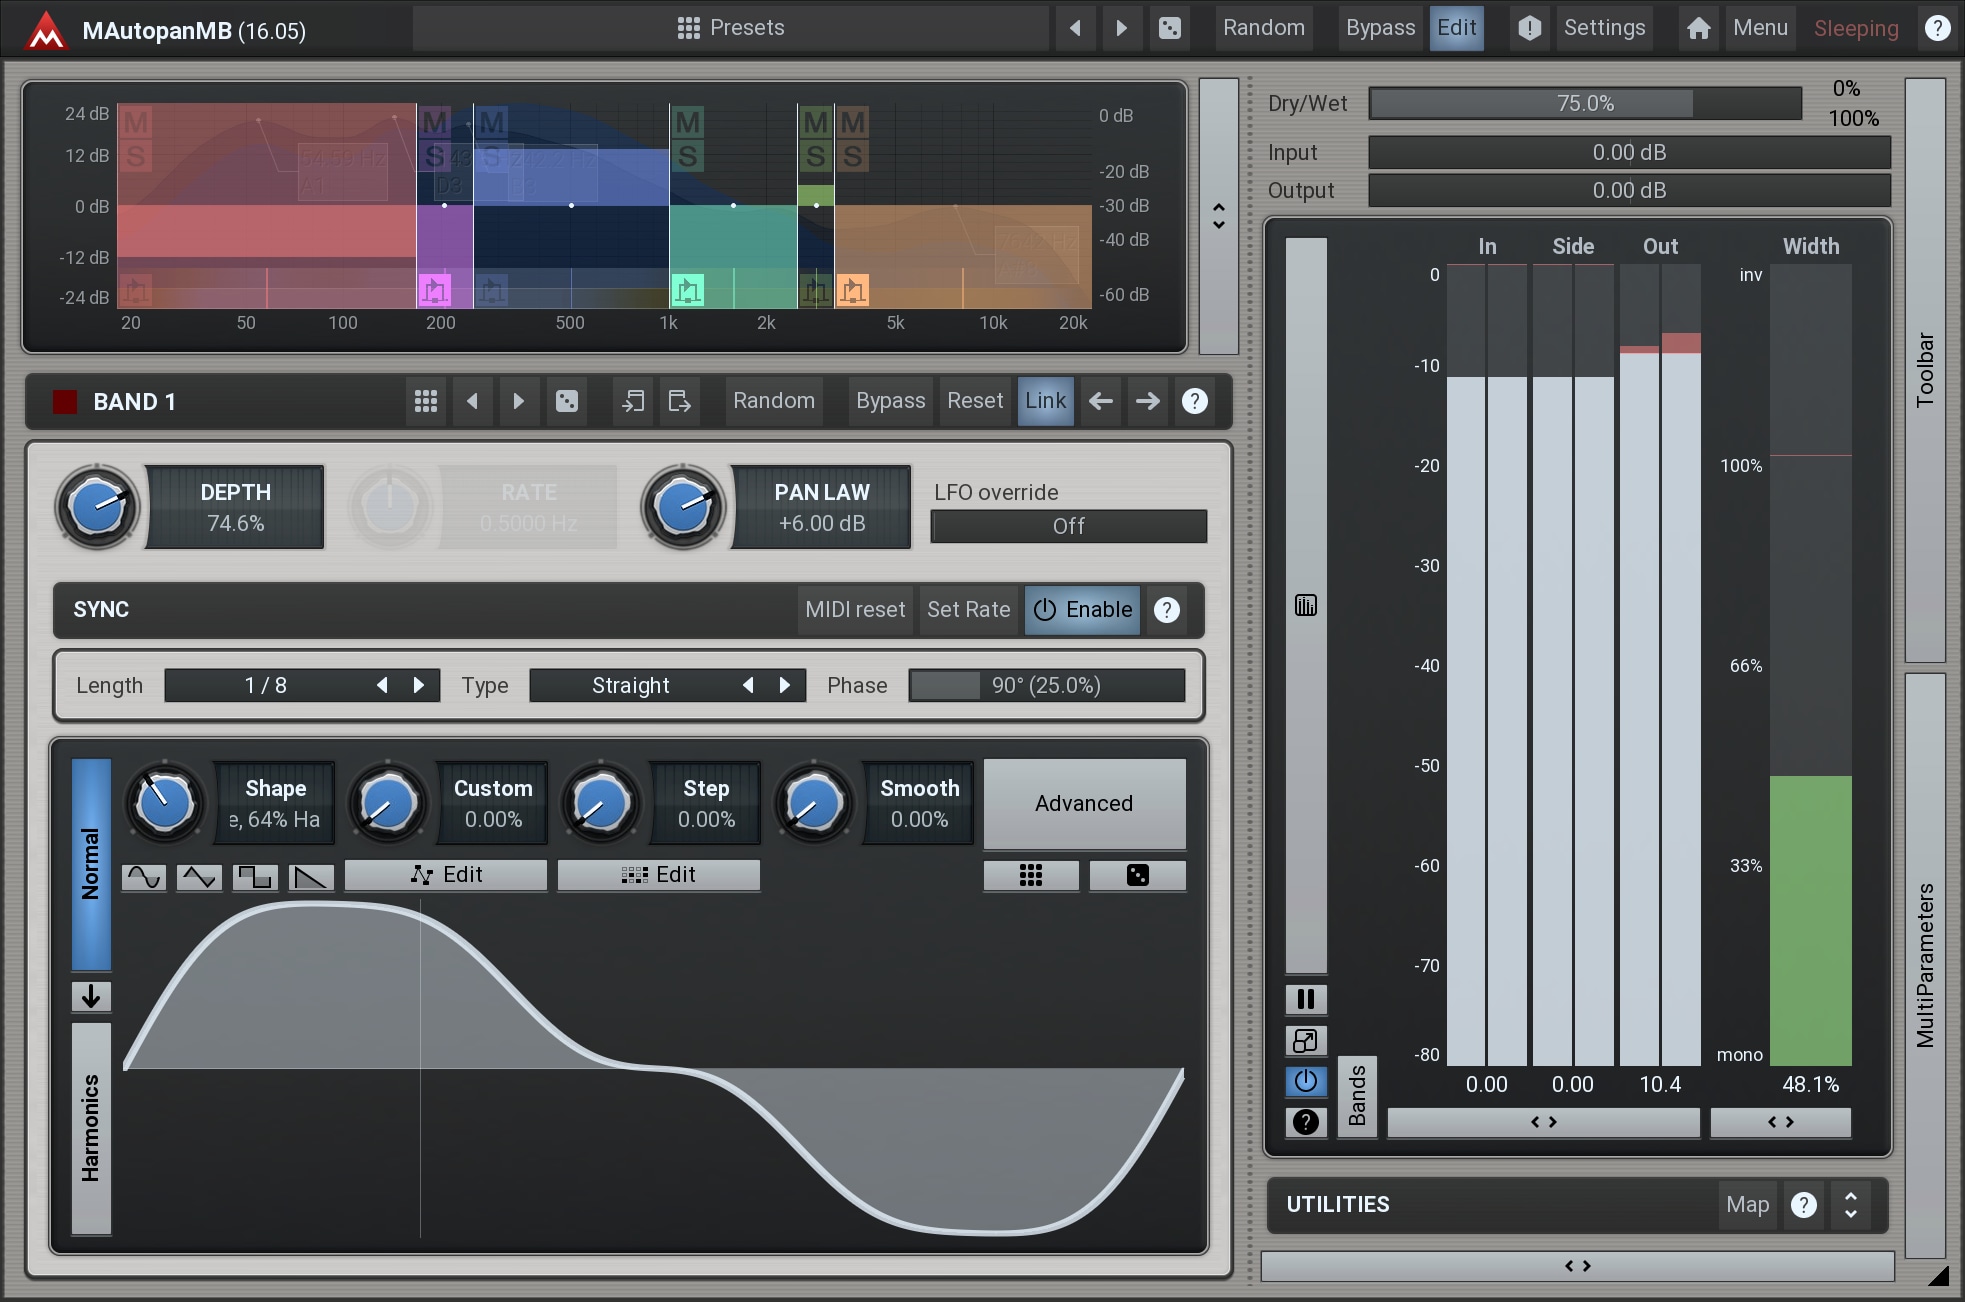The image size is (1965, 1302).
Task: Select sawtooth wave shape icon
Action: pos(311,877)
